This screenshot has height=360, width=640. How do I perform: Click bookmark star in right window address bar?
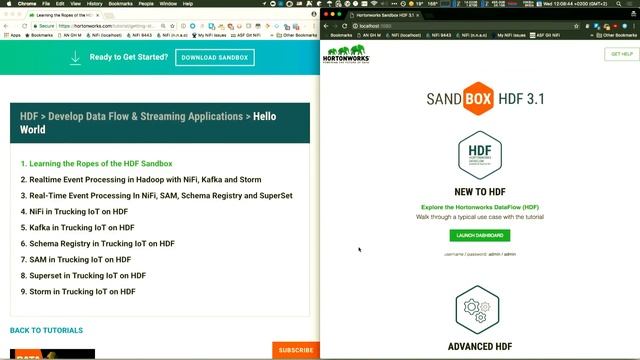pos(576,26)
